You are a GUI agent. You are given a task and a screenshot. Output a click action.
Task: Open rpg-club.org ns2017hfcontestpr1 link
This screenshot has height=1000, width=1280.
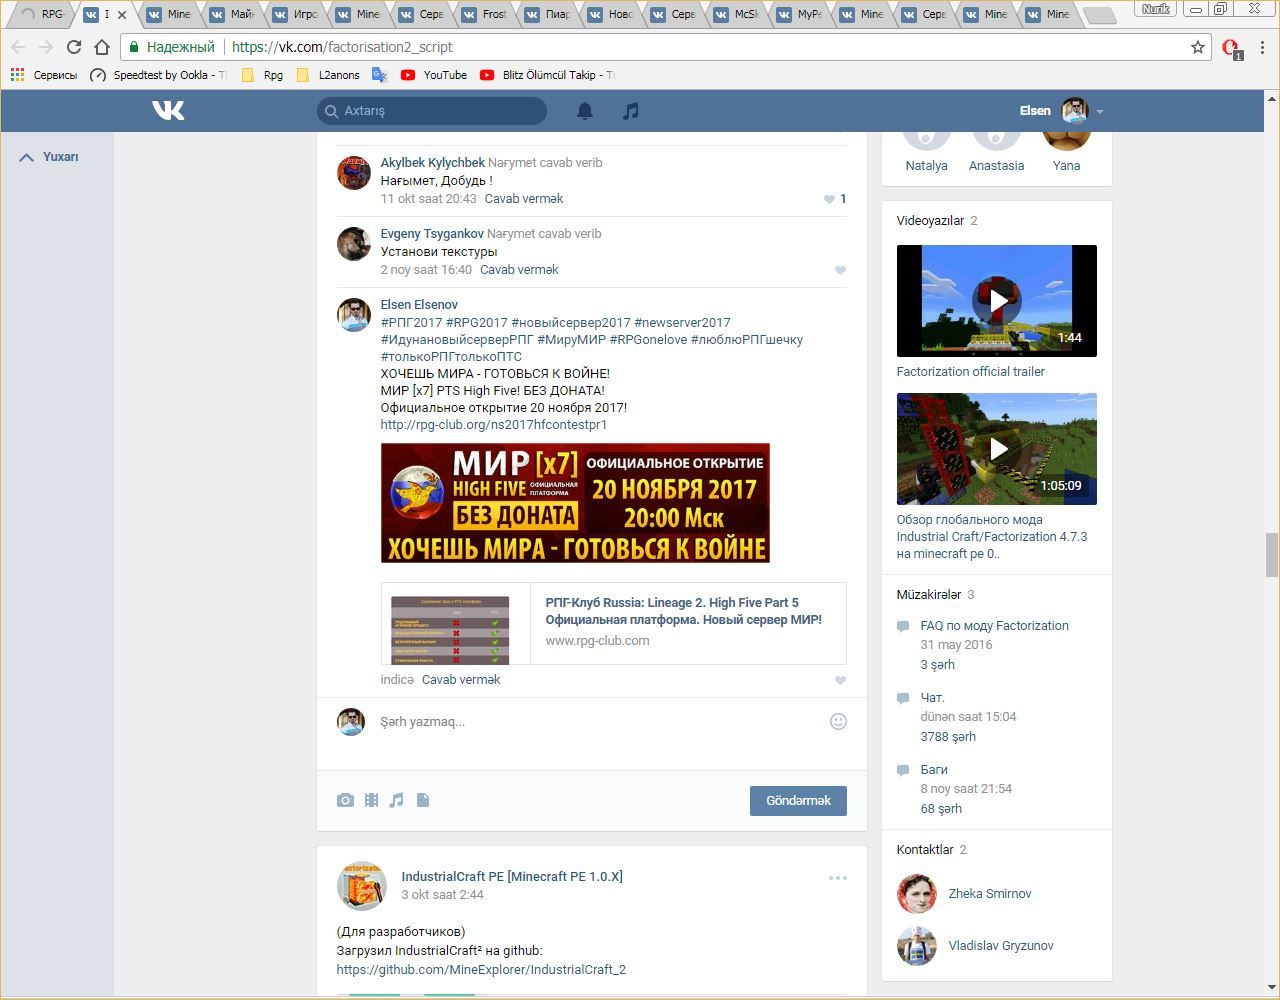(494, 425)
